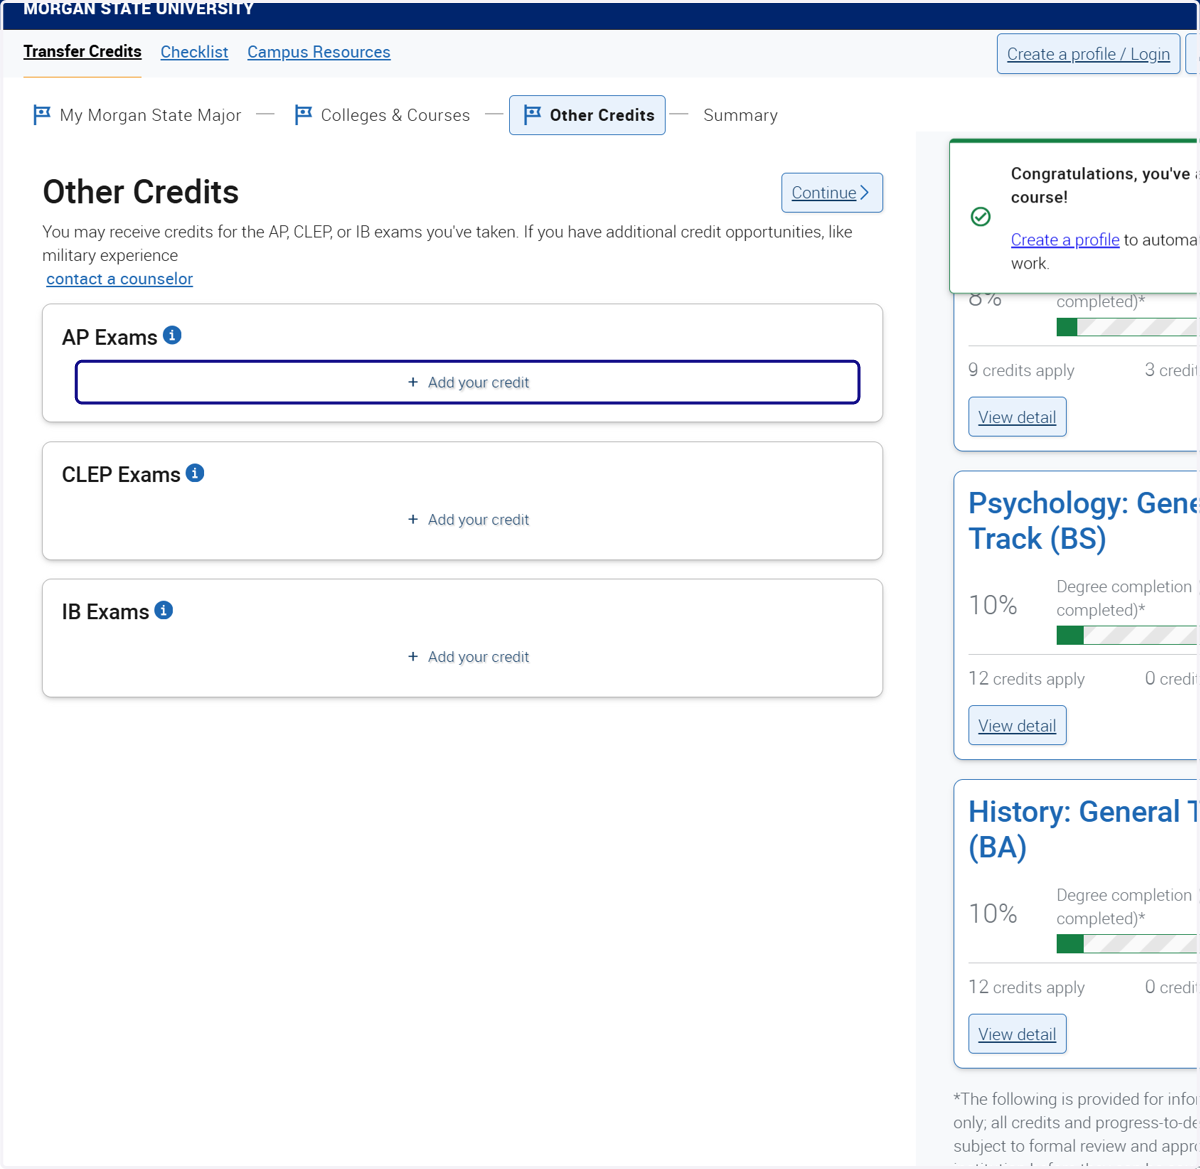Click the 12 credits apply text under History
Image resolution: width=1200 pixels, height=1169 pixels.
[1026, 987]
